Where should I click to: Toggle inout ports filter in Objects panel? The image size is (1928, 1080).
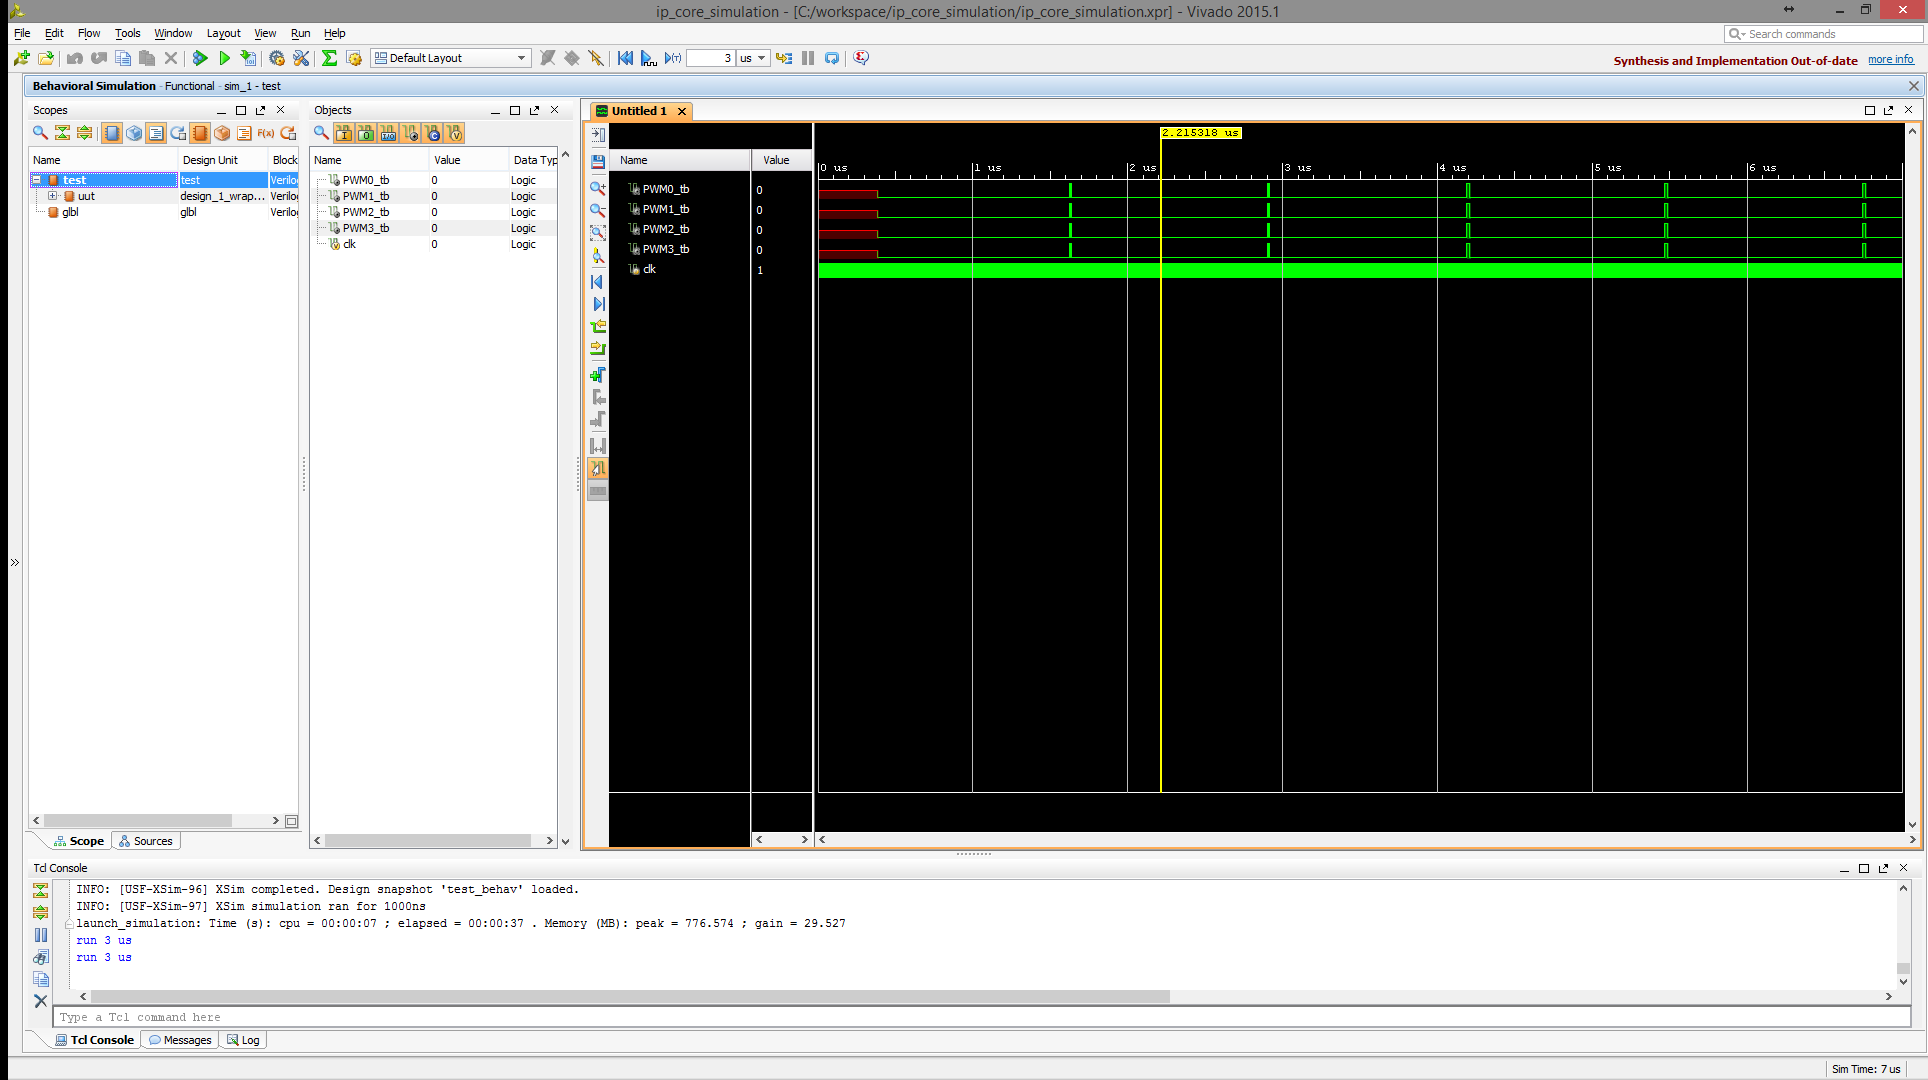click(388, 133)
